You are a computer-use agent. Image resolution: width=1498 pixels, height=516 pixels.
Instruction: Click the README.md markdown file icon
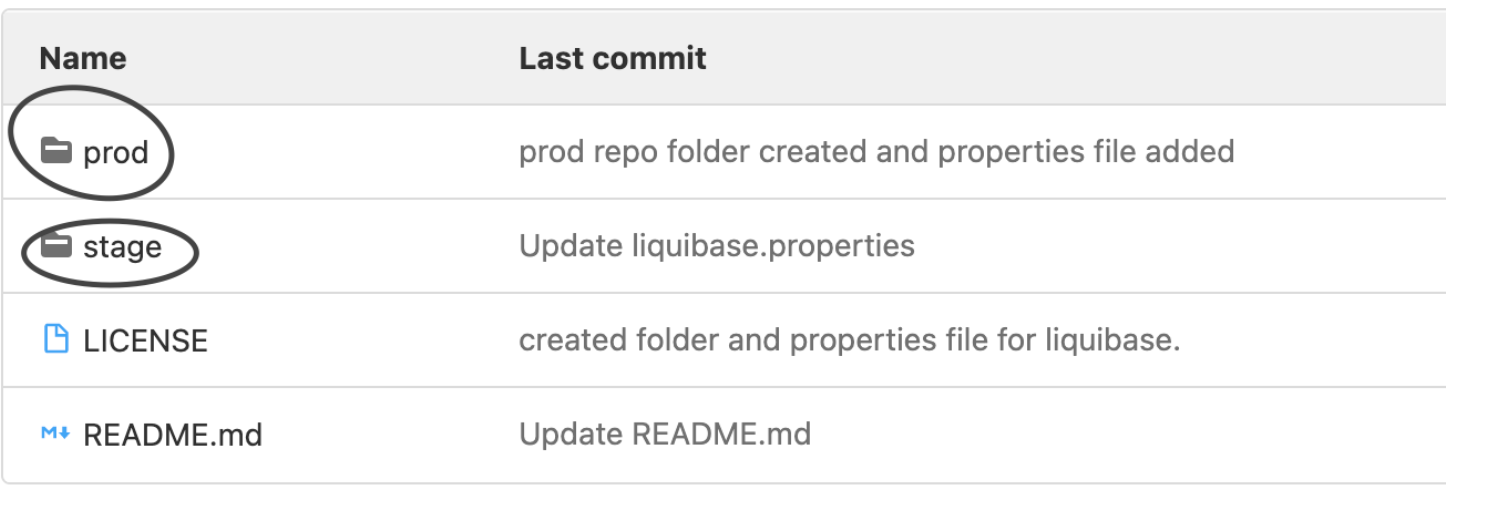point(56,434)
